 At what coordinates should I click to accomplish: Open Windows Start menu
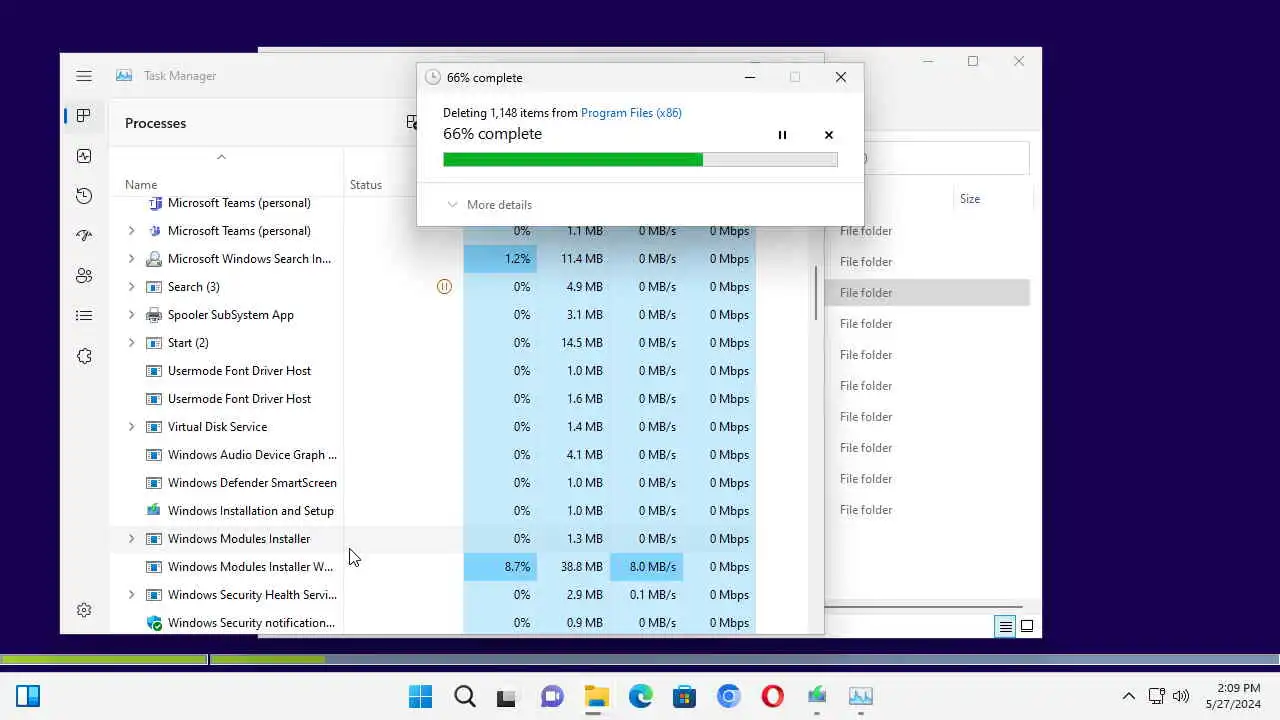click(x=421, y=696)
